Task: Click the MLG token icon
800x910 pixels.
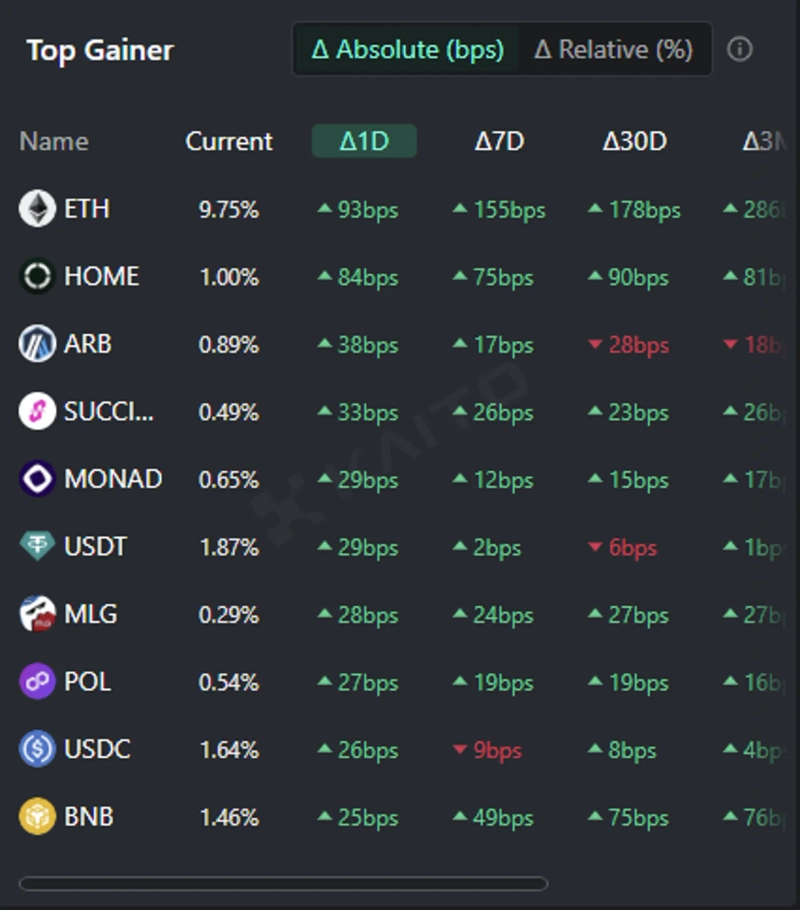Action: (37, 614)
